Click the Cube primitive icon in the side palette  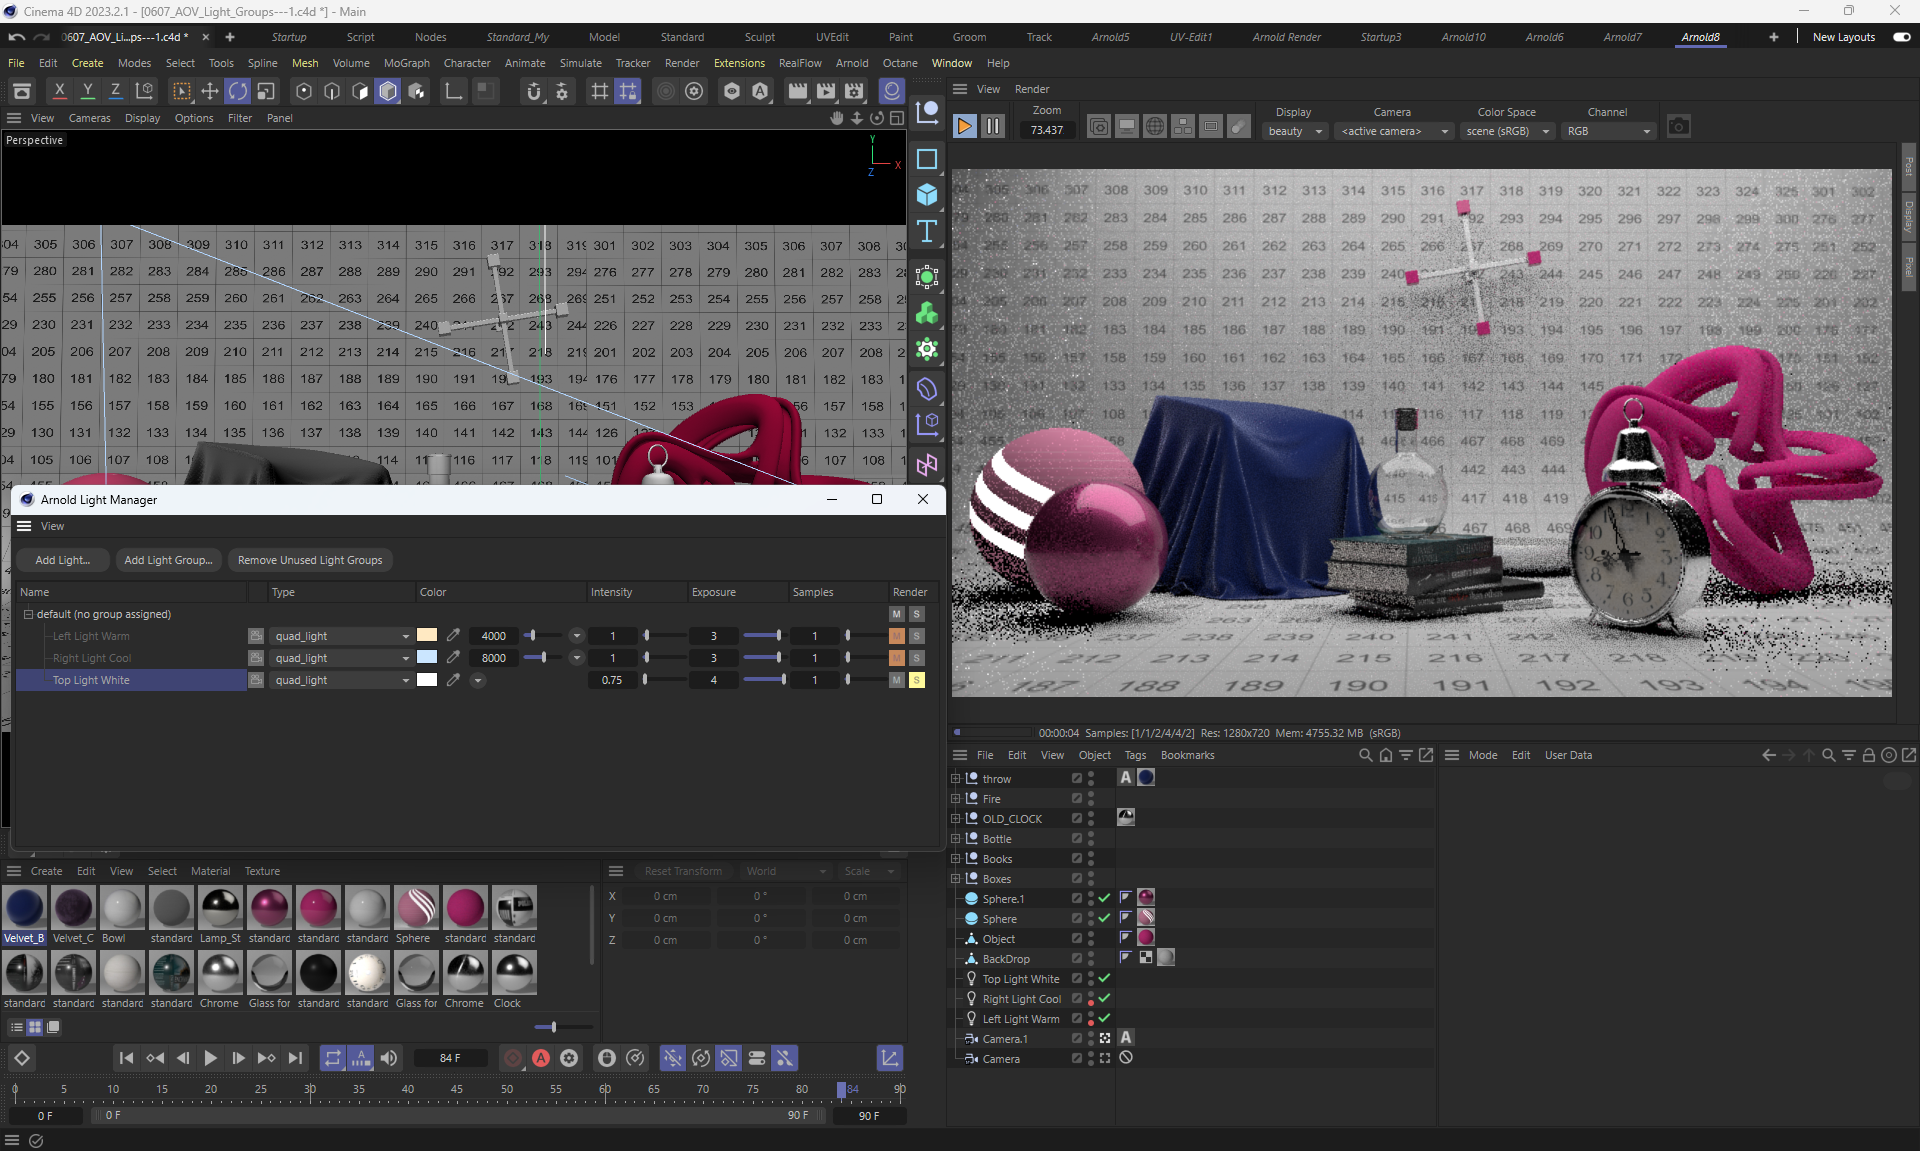click(927, 195)
